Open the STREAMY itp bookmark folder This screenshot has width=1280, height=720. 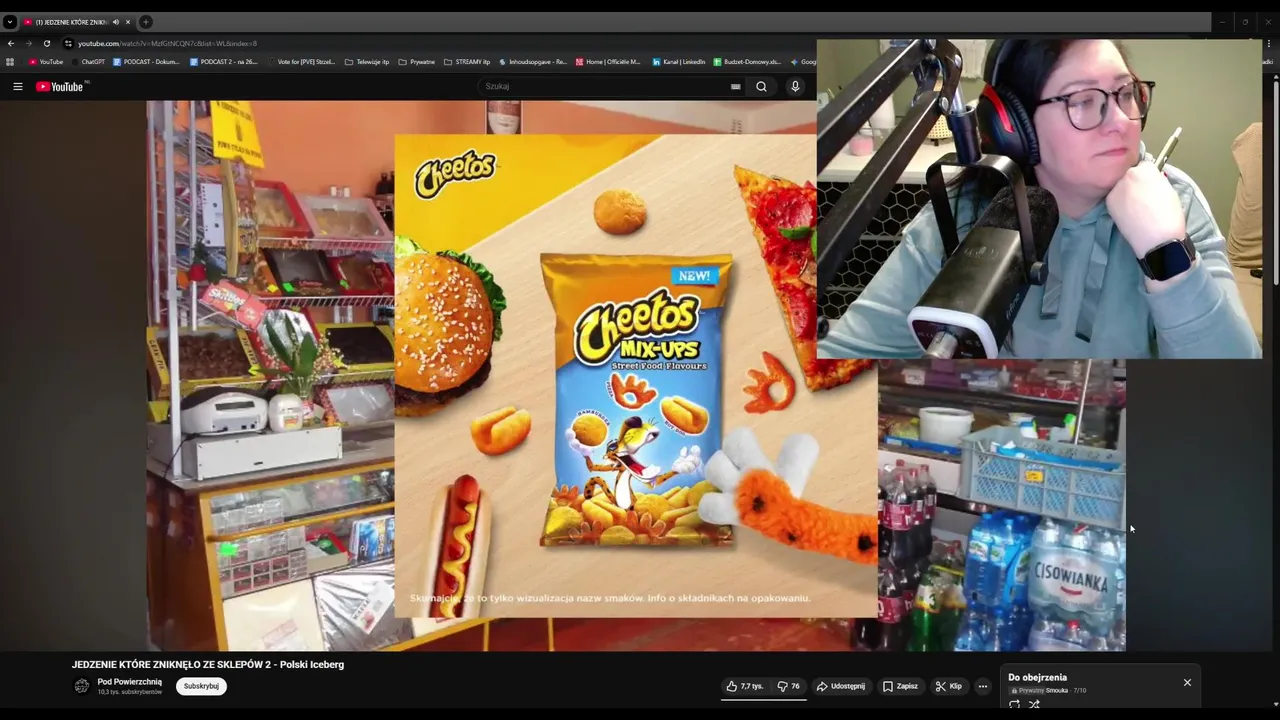click(467, 62)
